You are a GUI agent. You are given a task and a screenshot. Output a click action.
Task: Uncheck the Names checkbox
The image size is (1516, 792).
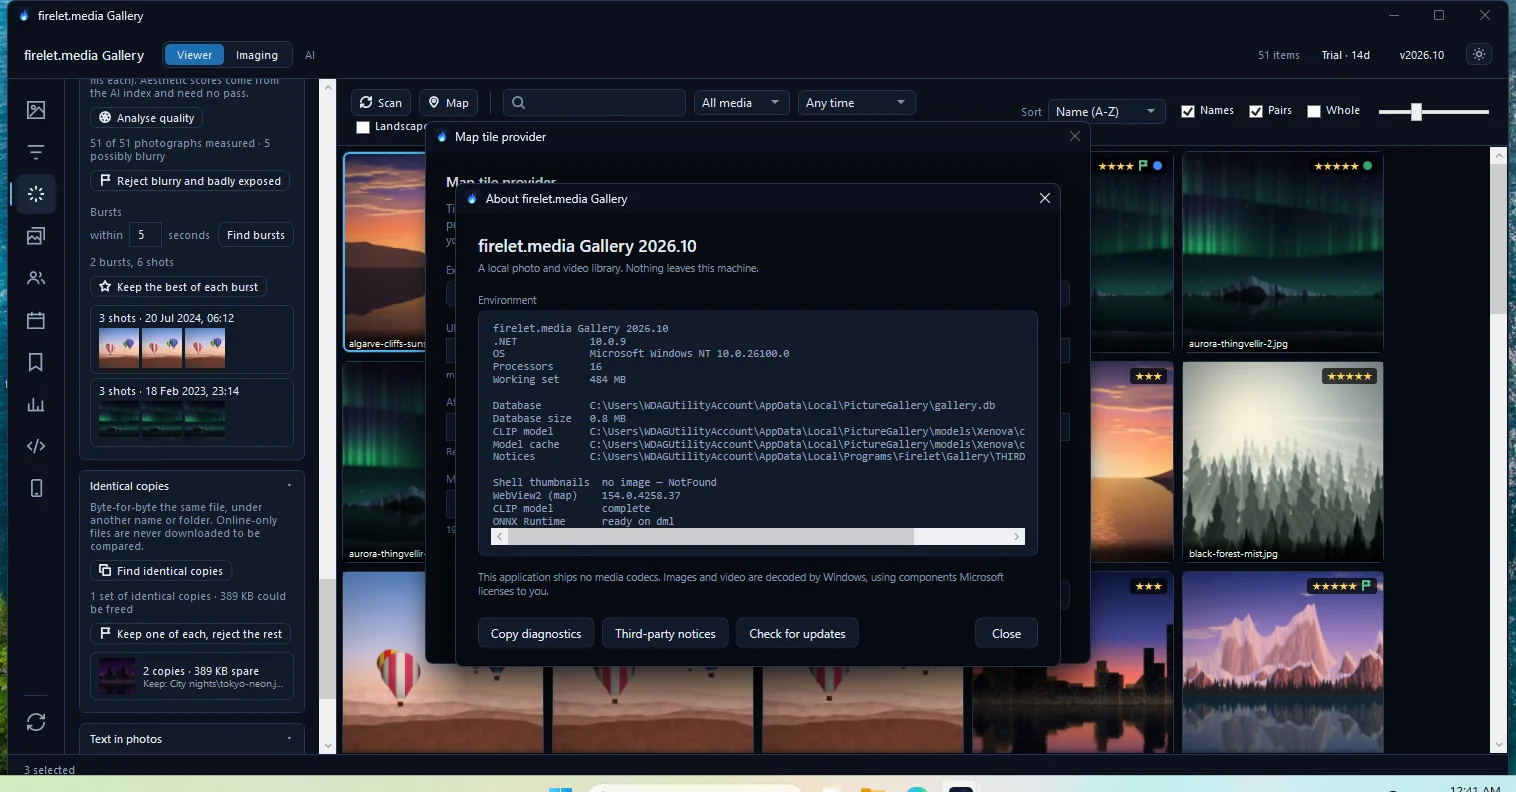pyautogui.click(x=1188, y=111)
